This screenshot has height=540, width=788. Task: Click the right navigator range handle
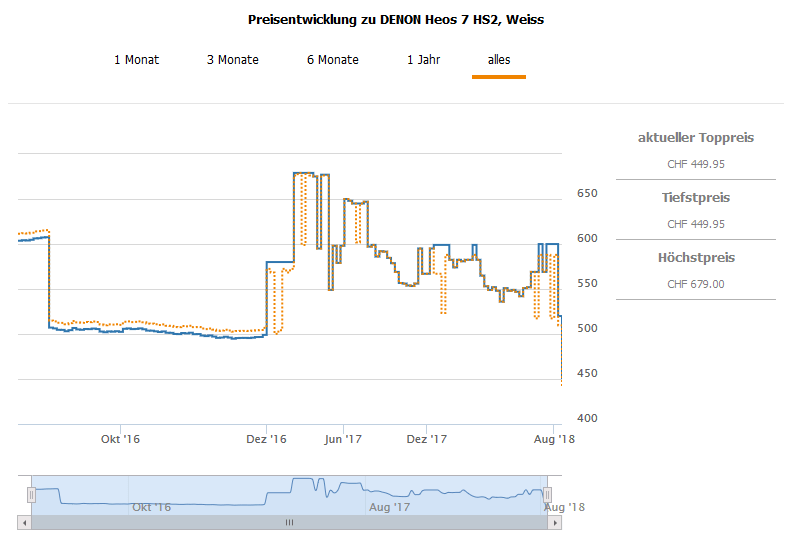click(548, 495)
